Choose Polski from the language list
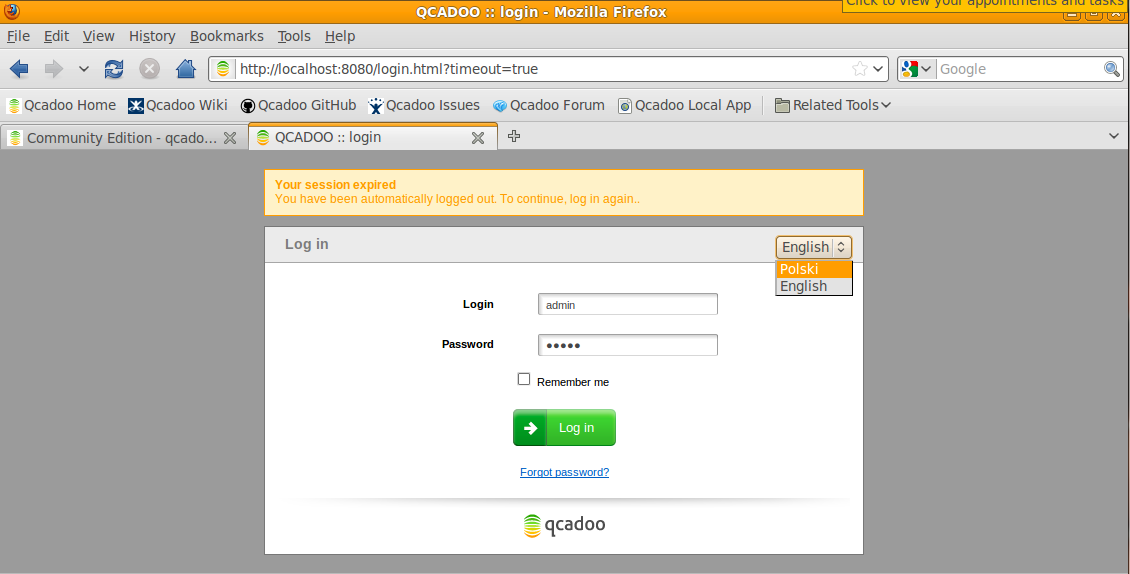 [x=814, y=269]
